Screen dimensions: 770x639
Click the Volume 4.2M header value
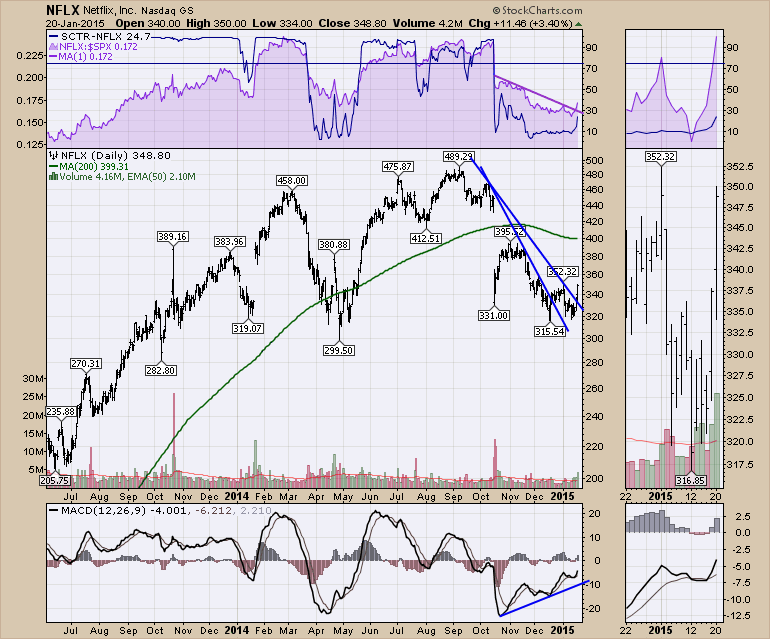tap(427, 23)
